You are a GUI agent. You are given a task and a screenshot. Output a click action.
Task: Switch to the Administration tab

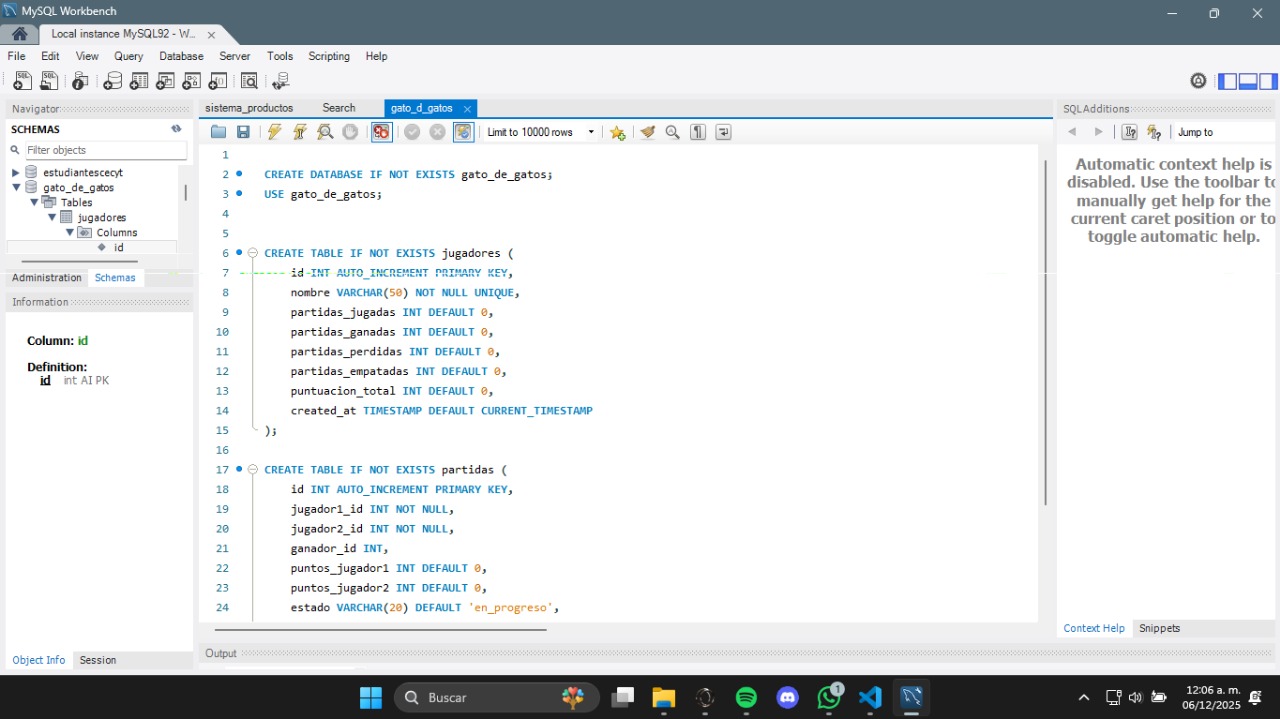click(x=47, y=278)
